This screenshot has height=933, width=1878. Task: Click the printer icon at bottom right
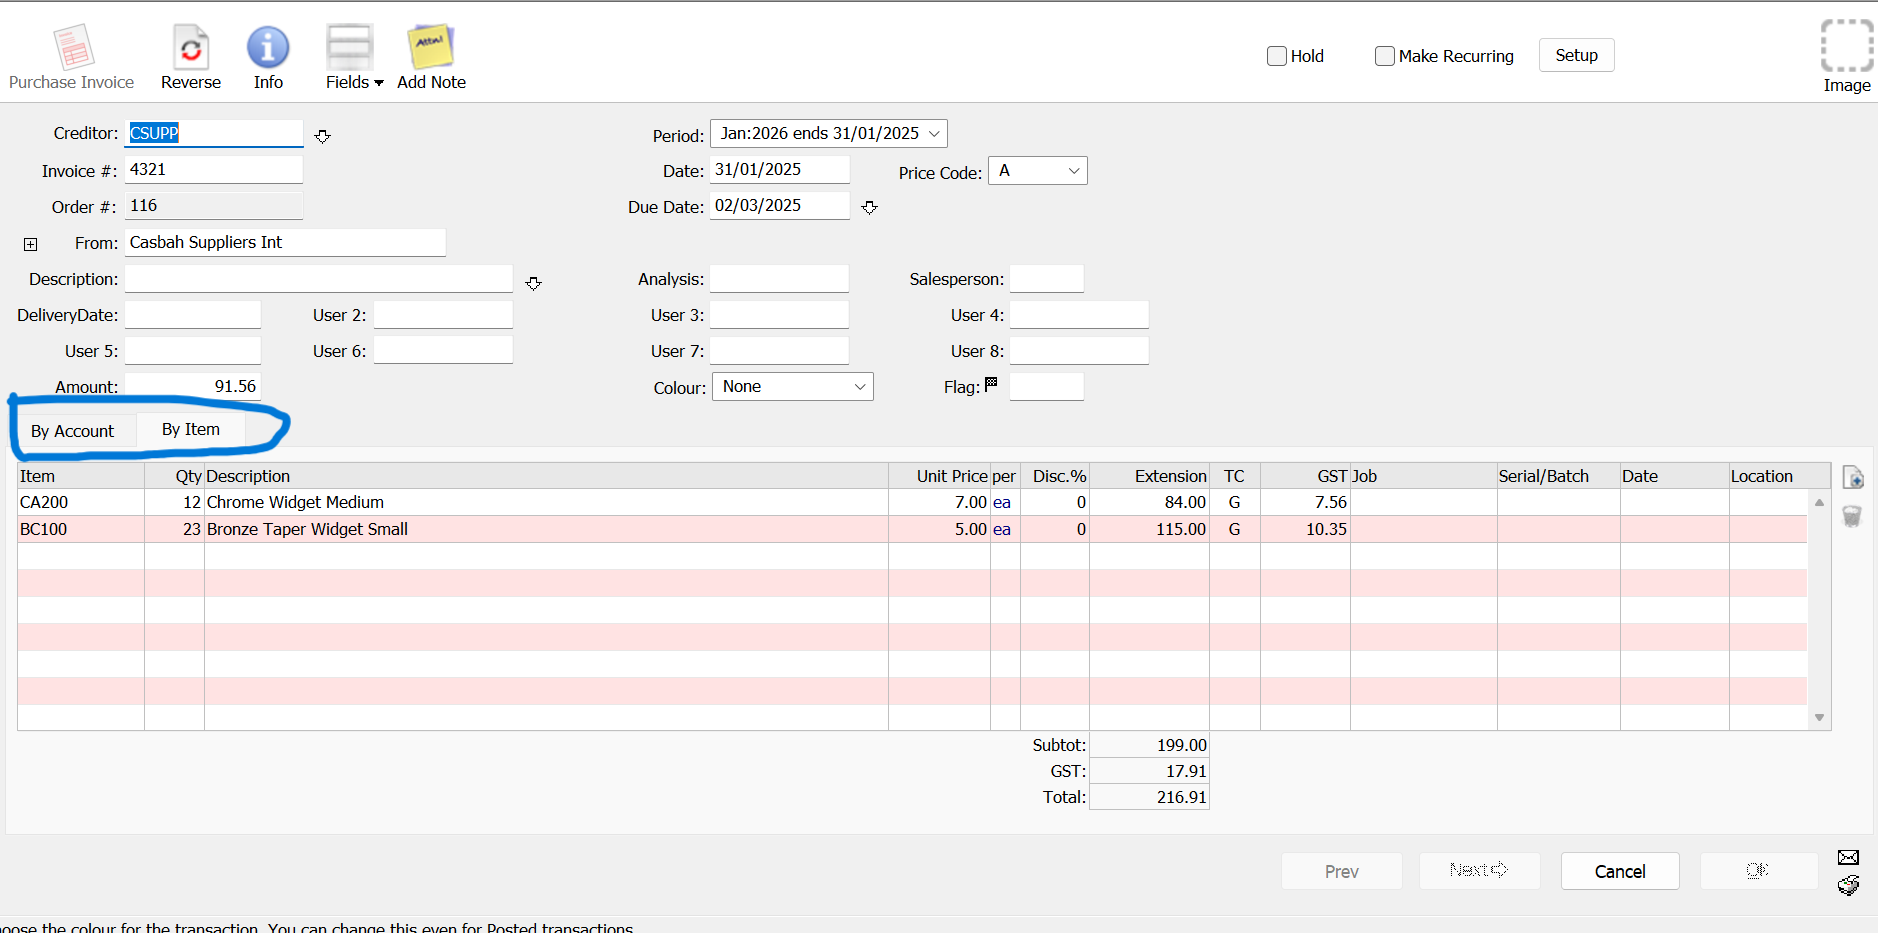[1848, 885]
